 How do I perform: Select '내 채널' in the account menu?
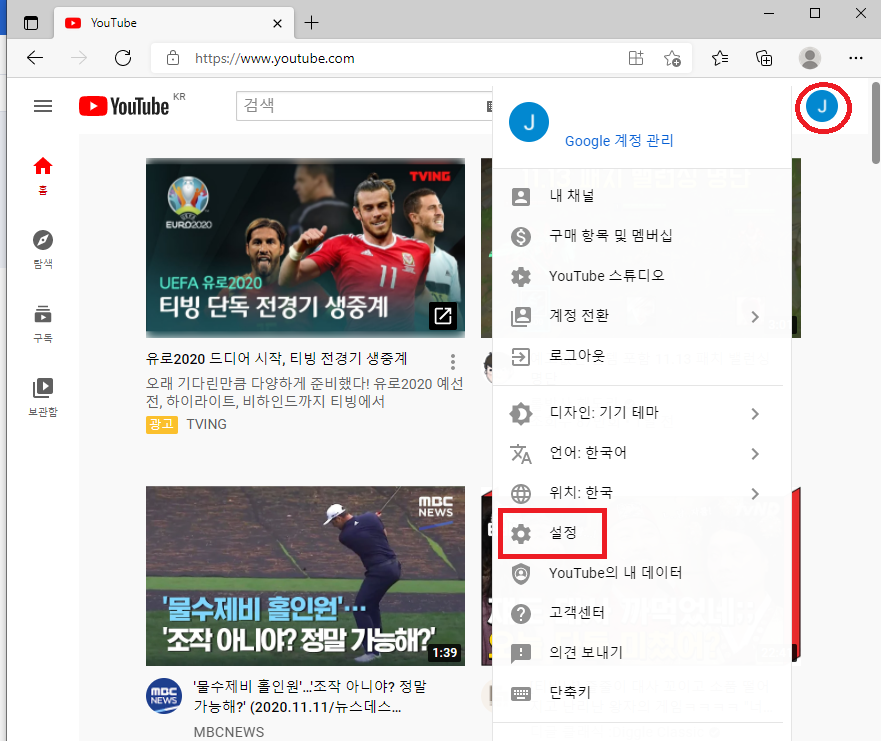[x=642, y=196]
